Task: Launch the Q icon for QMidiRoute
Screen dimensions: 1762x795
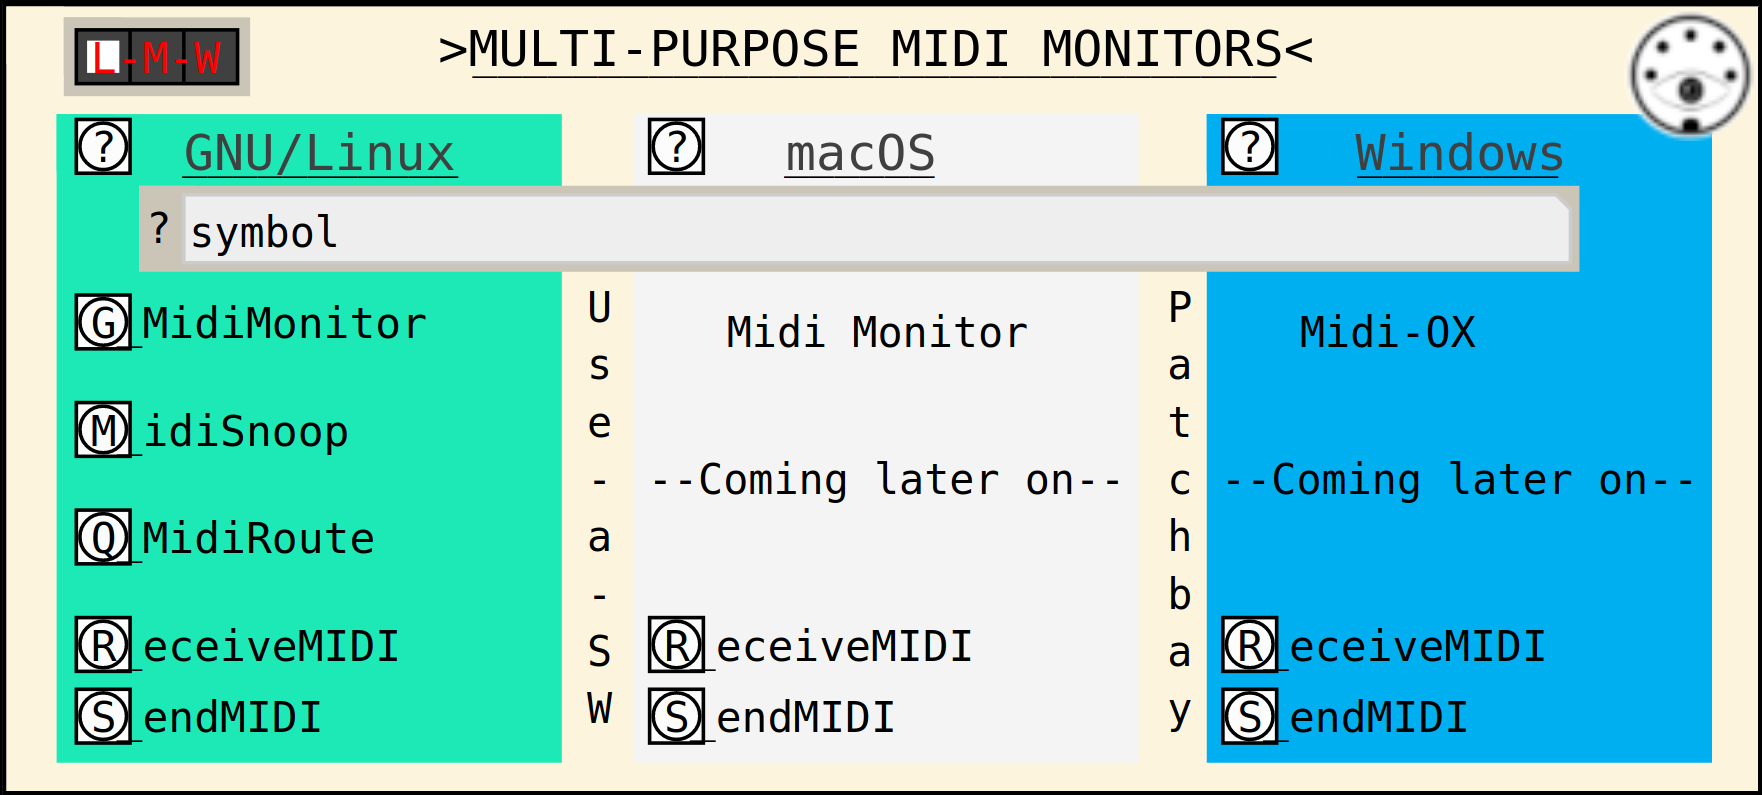Action: [x=103, y=537]
